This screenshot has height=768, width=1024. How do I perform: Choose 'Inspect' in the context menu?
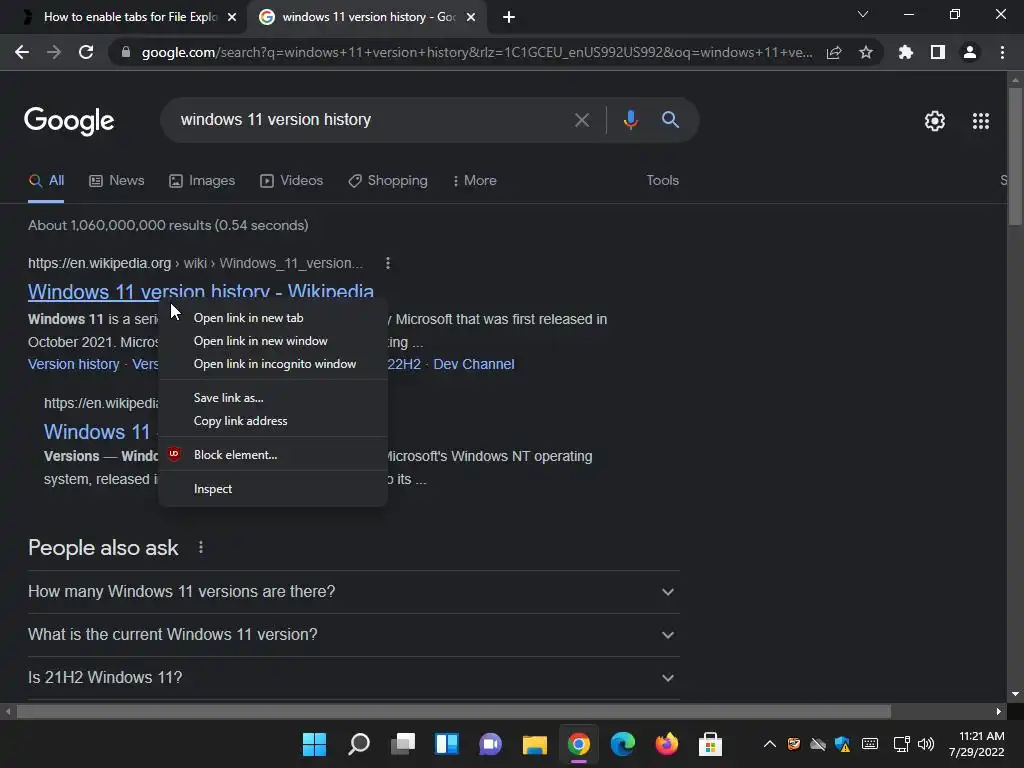pos(273,489)
